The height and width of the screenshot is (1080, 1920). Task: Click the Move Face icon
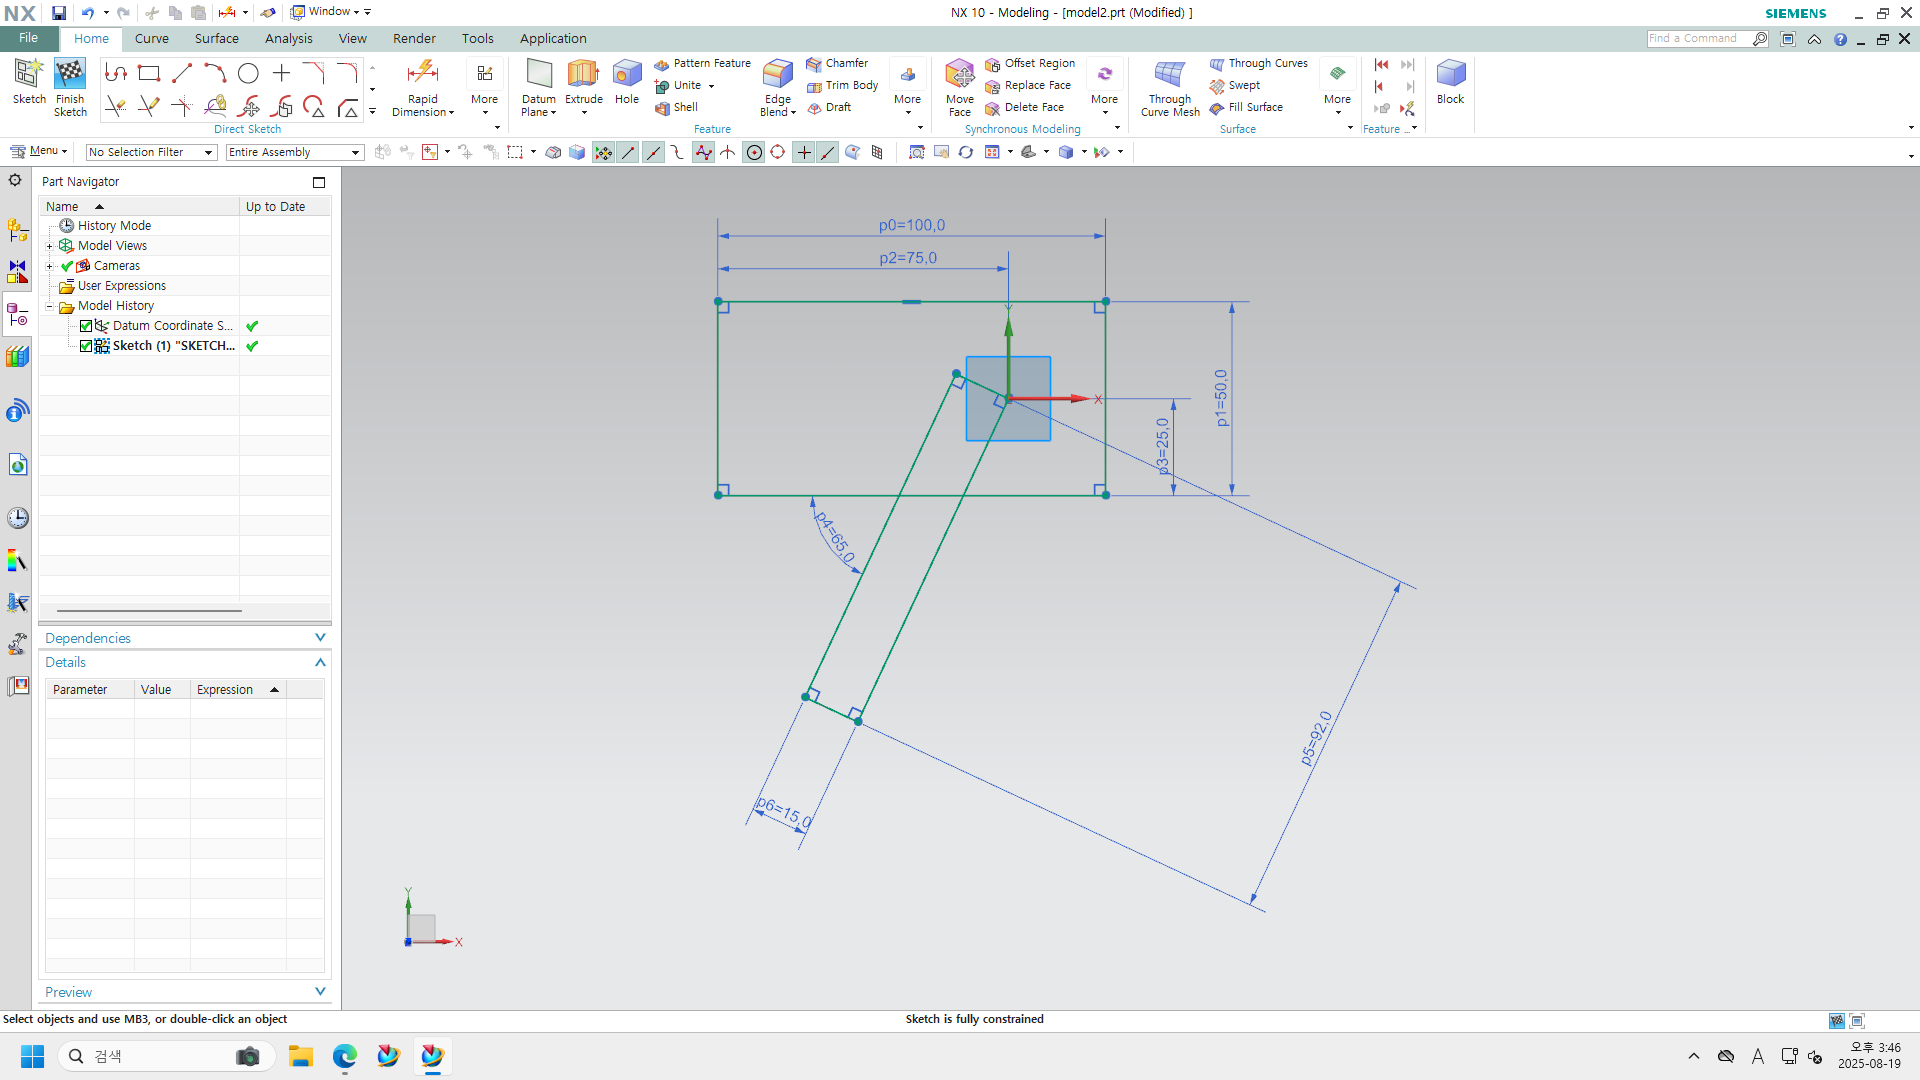[x=959, y=75]
